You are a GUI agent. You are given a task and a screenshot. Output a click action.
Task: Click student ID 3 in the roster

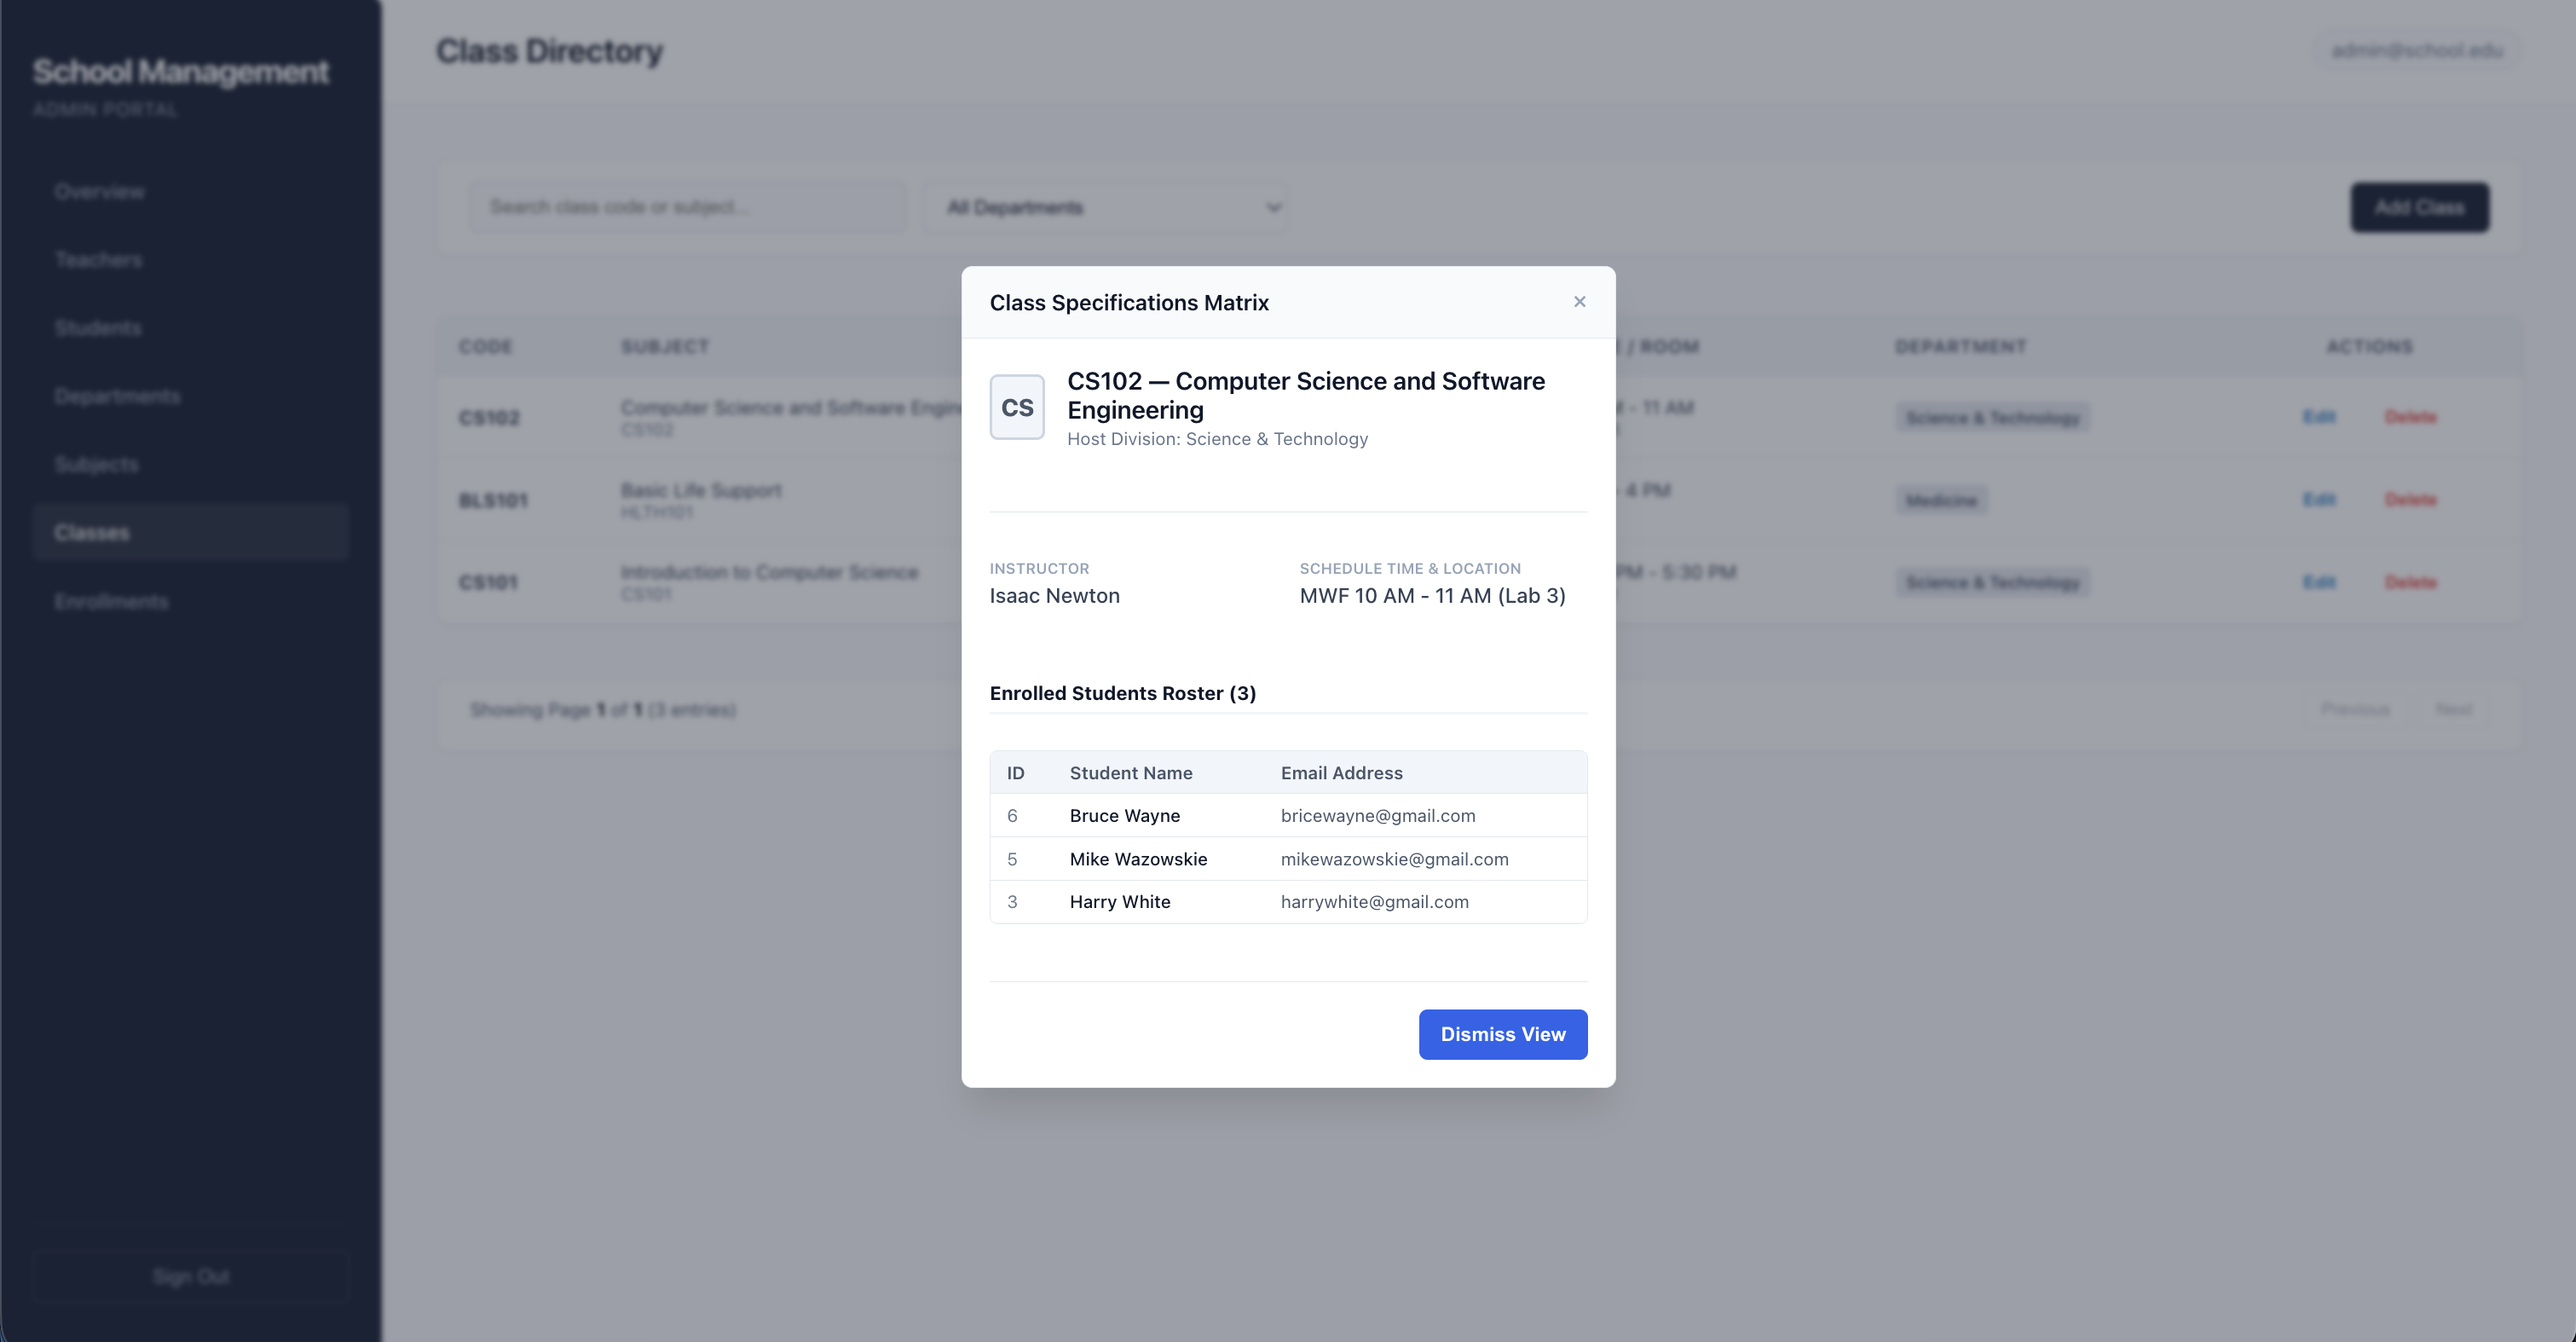click(1012, 902)
